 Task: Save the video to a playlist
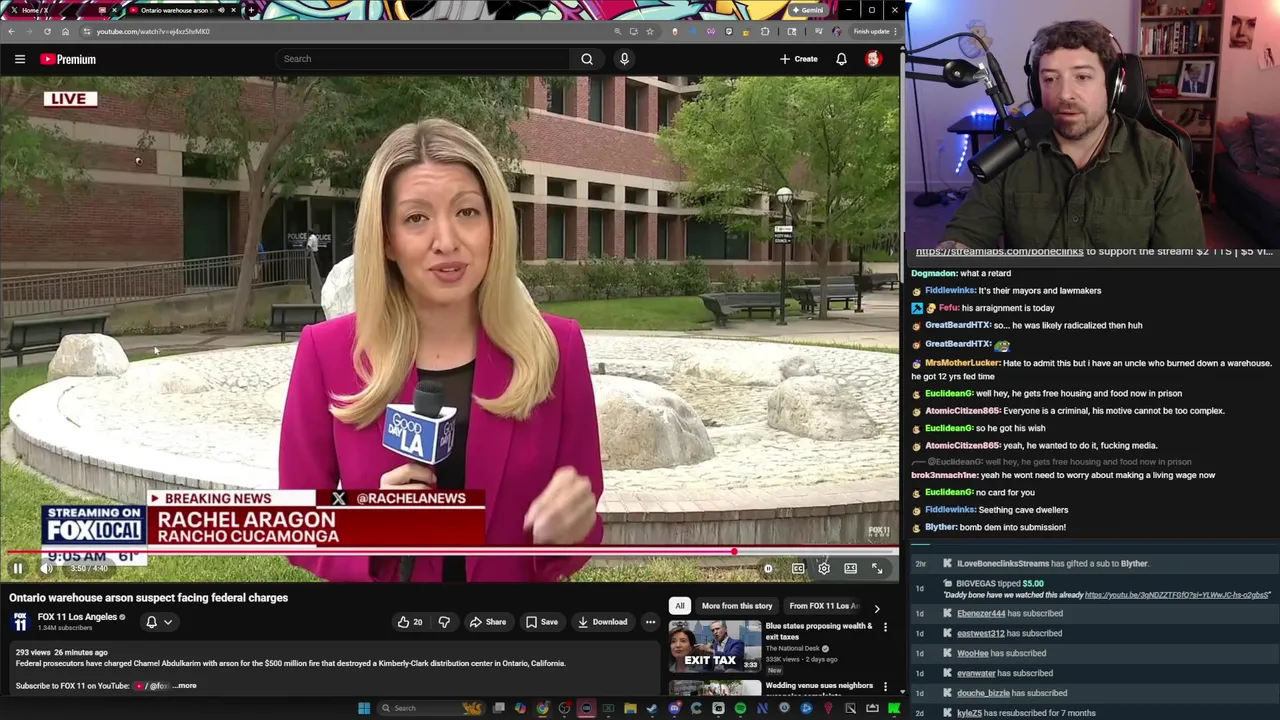(542, 622)
